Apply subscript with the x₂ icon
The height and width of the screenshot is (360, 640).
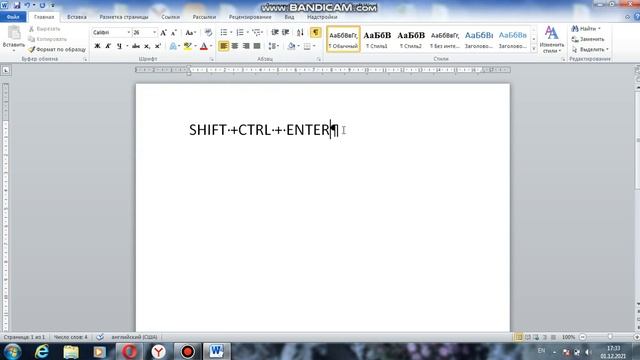pos(147,46)
